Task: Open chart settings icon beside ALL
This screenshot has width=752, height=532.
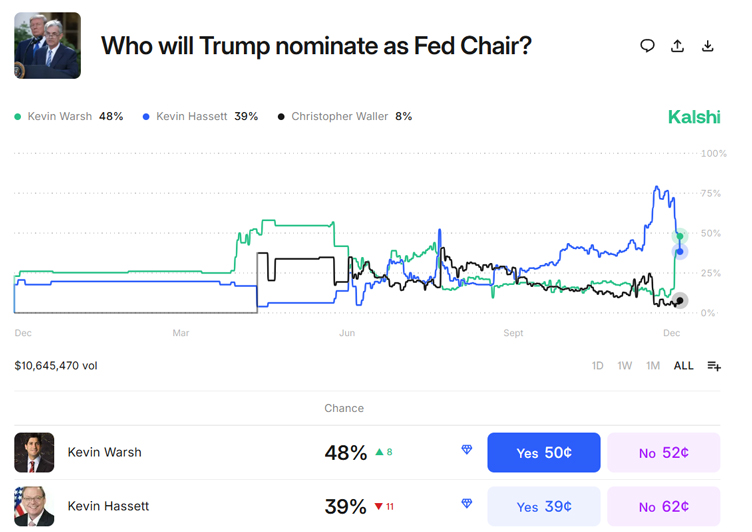Action: click(x=714, y=366)
